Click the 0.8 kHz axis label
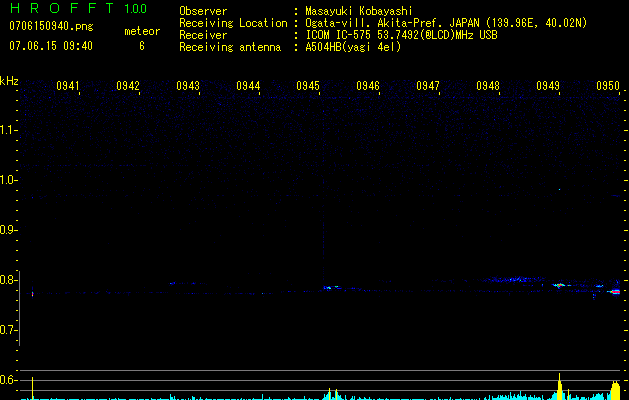Viewport: 629px width, 400px height. point(8,280)
